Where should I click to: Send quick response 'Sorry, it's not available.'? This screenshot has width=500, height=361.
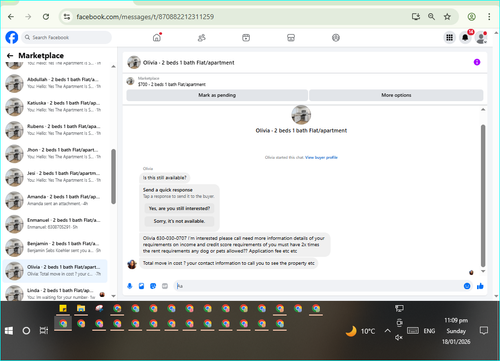(x=179, y=221)
